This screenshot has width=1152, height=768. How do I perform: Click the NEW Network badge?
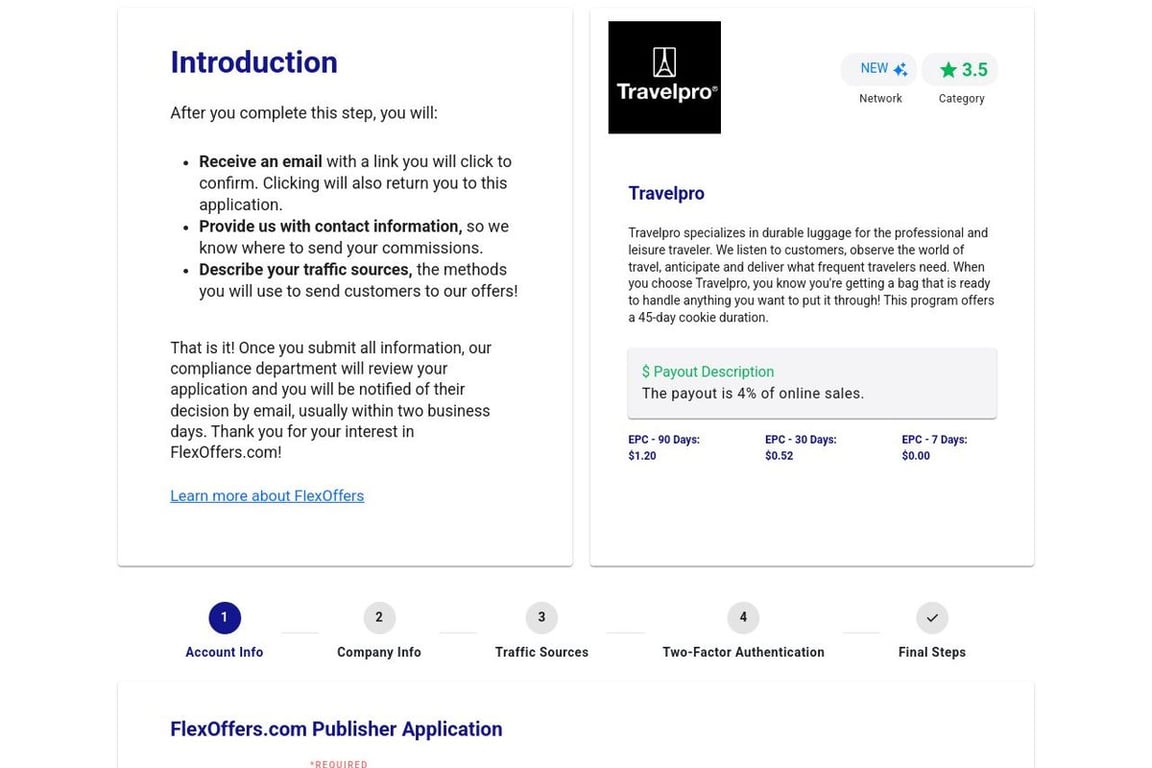(x=879, y=69)
